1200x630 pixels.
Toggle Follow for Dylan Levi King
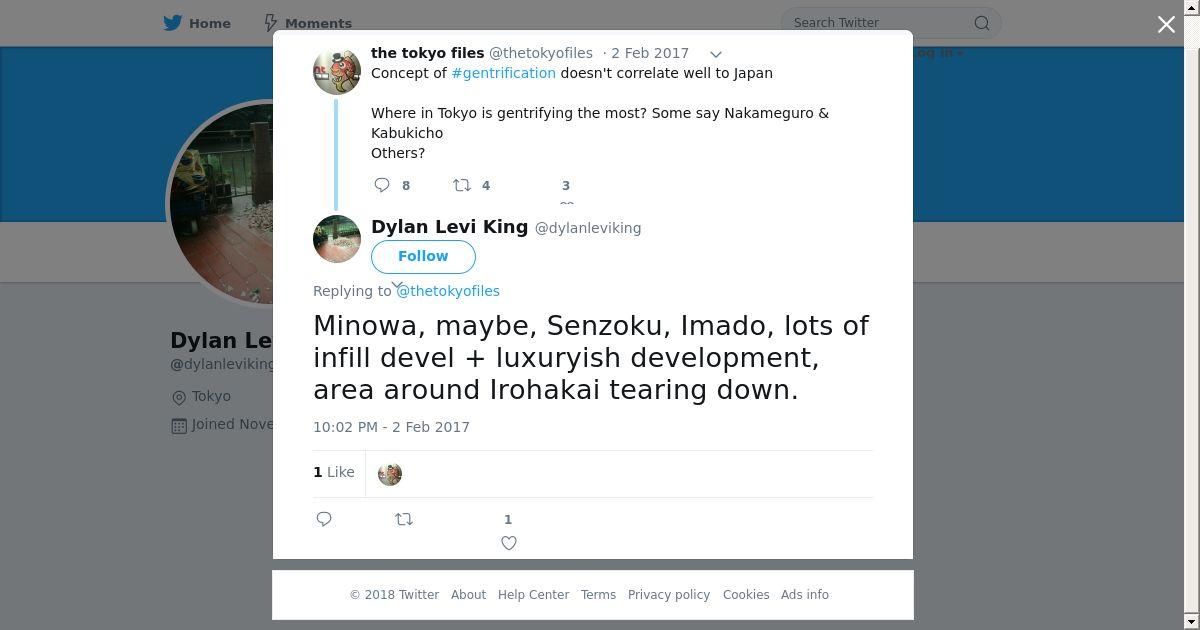[423, 256]
